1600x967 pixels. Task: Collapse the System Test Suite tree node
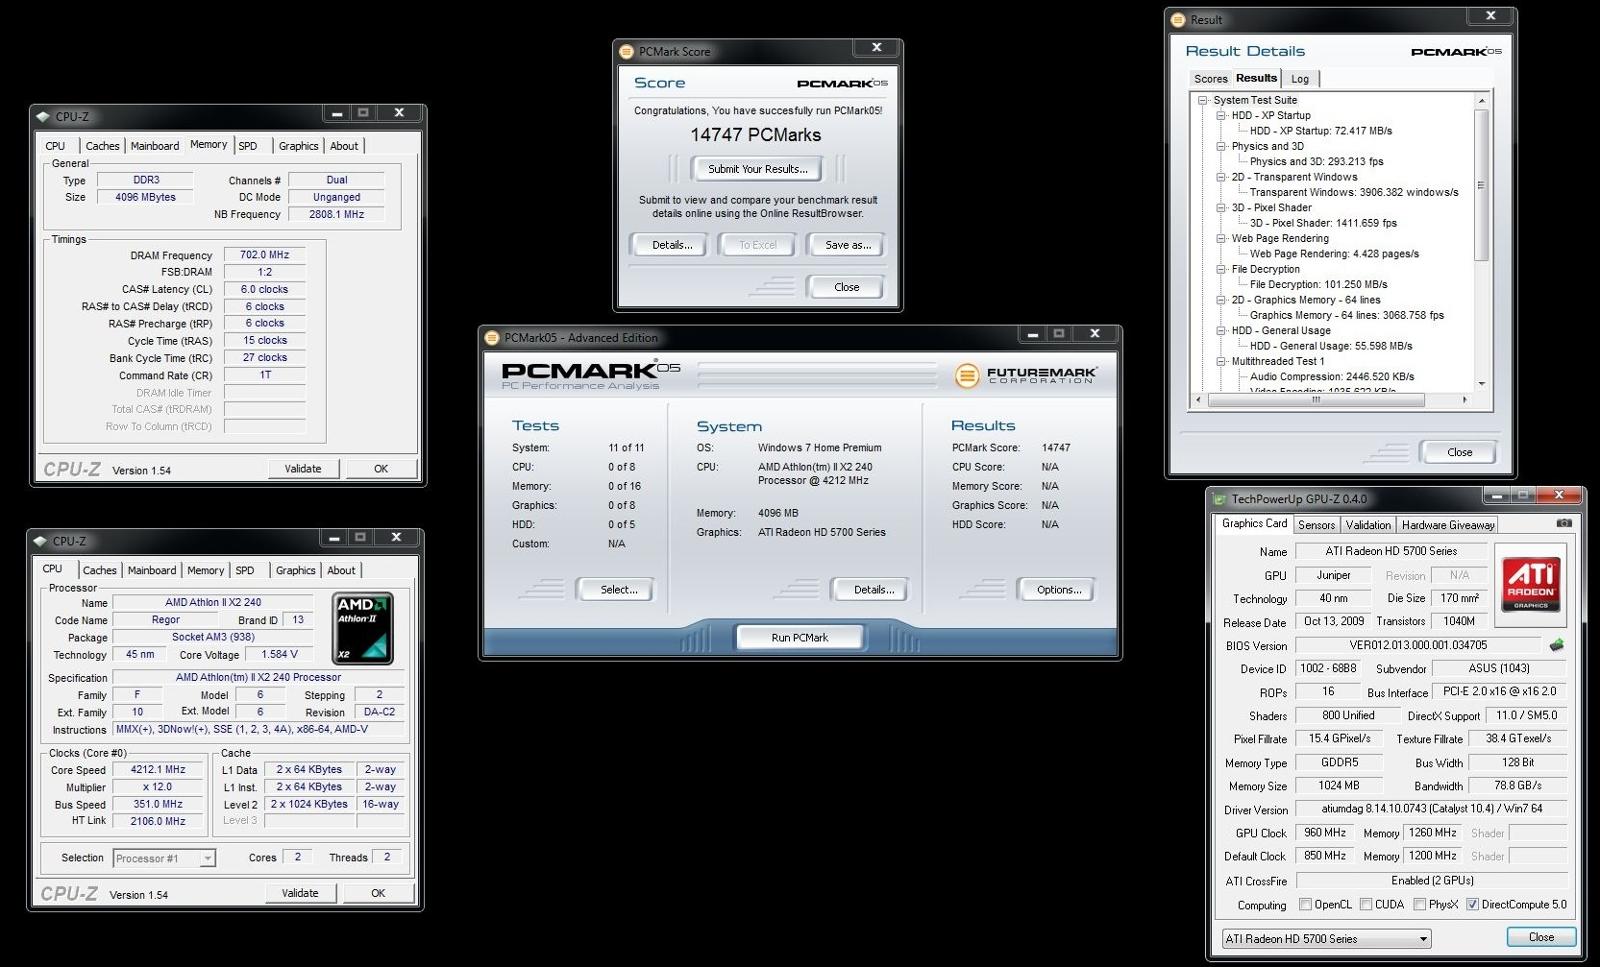pyautogui.click(x=1203, y=100)
